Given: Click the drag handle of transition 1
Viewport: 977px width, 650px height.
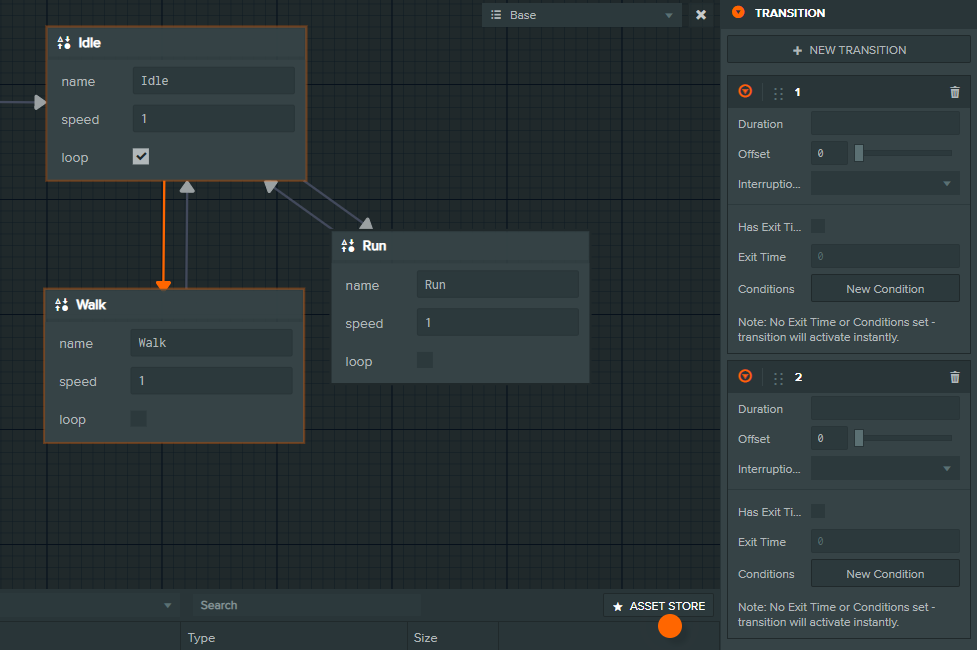Looking at the screenshot, I should [778, 93].
